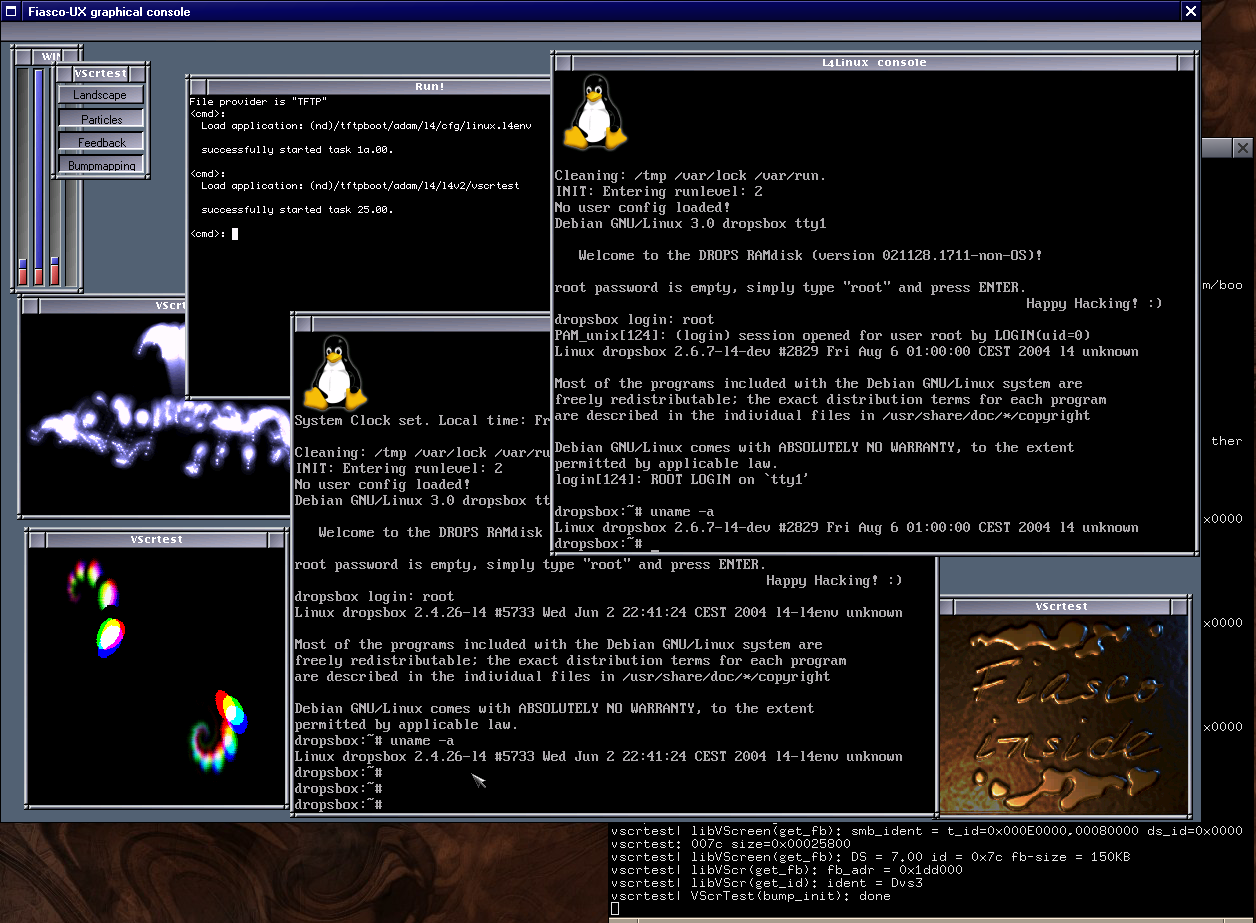Click right titlebar button of L4Linux console
This screenshot has width=1256, height=923.
[1185, 63]
